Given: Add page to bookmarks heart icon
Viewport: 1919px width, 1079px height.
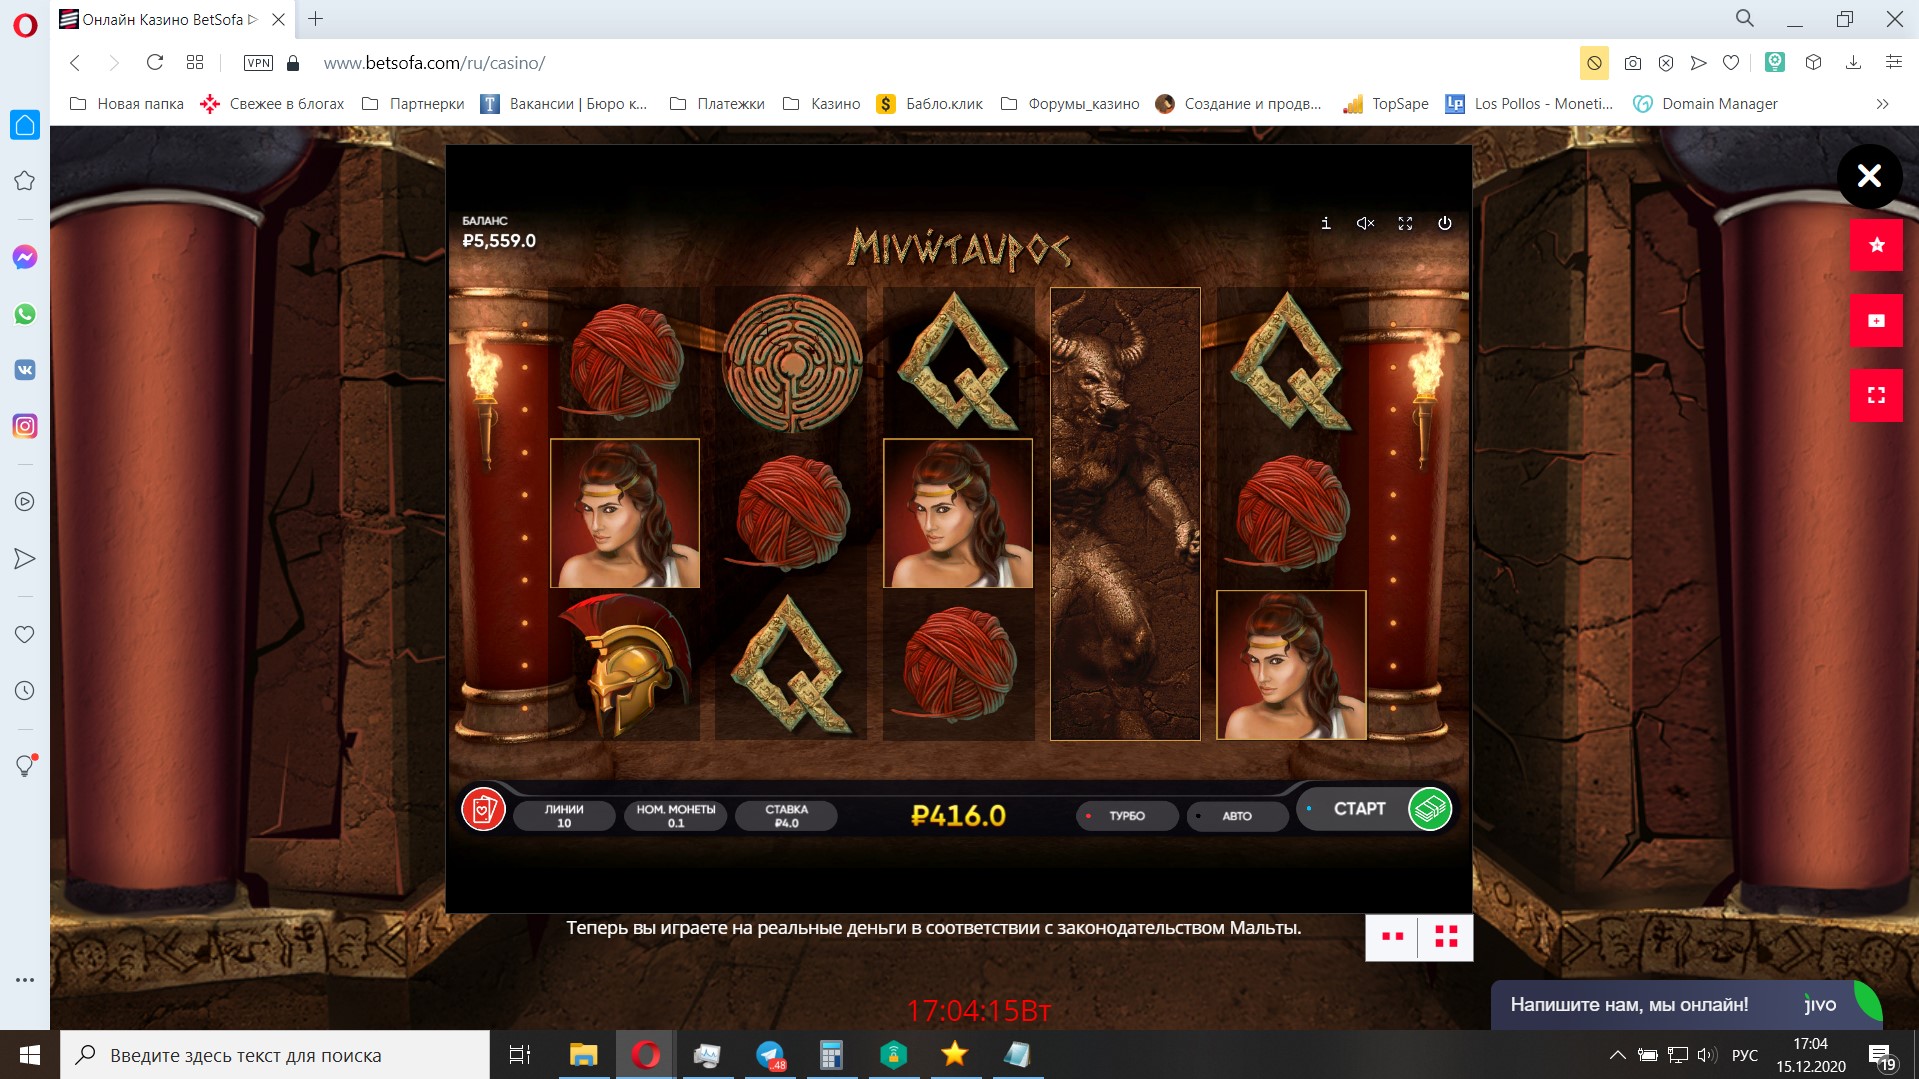Looking at the screenshot, I should (1731, 63).
